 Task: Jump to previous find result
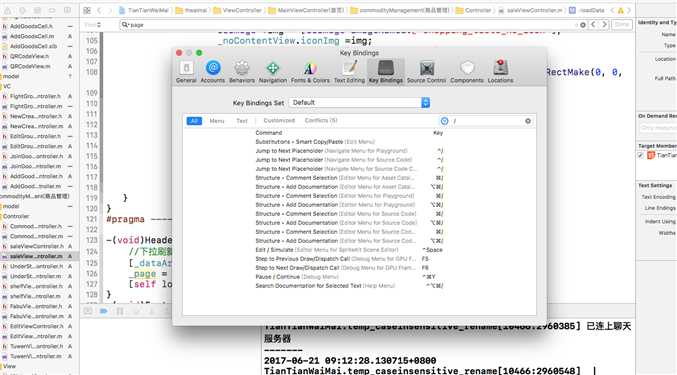(x=593, y=25)
